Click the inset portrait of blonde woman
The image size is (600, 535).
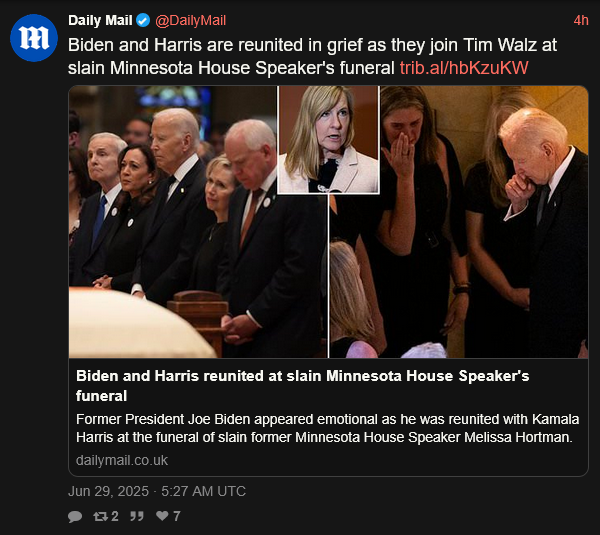328,140
